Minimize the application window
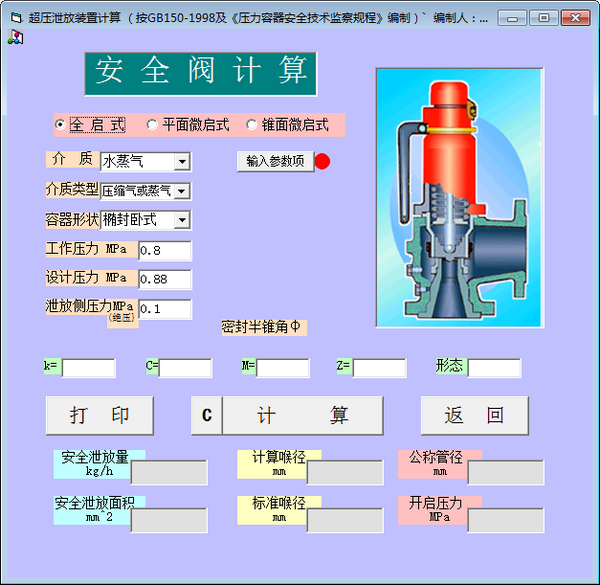 click(x=511, y=18)
